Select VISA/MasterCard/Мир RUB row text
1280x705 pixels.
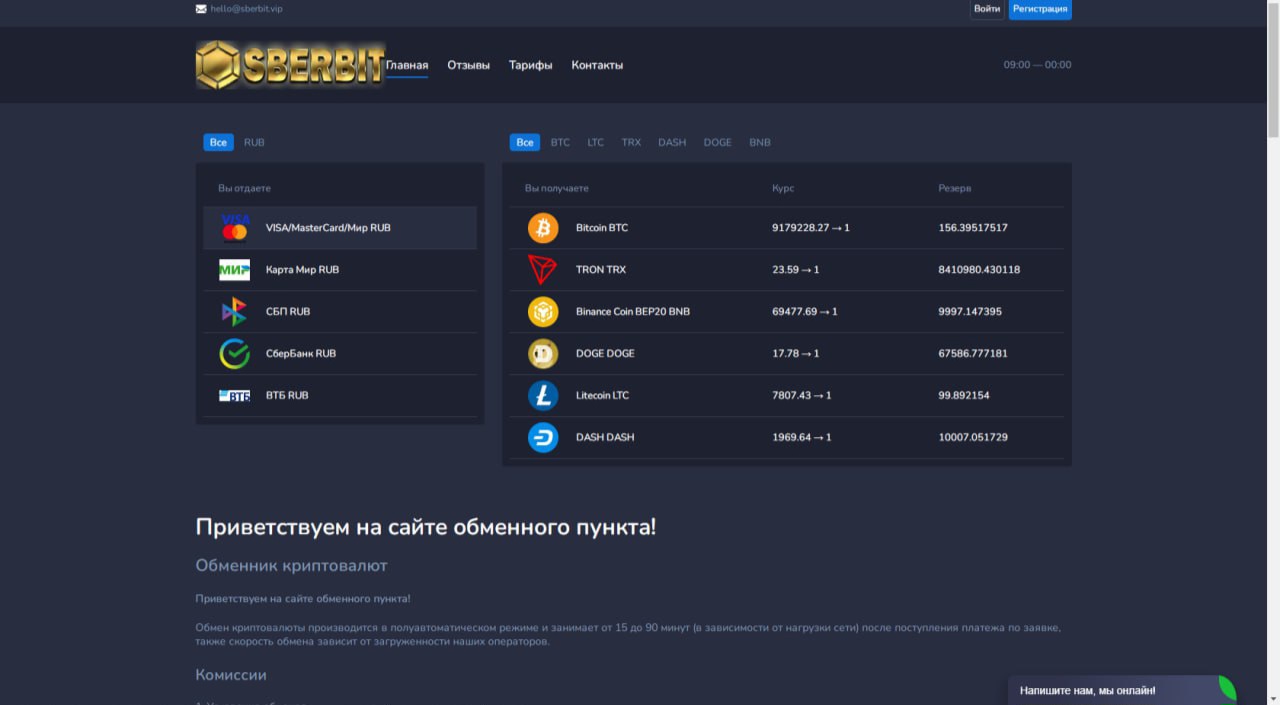pos(328,228)
